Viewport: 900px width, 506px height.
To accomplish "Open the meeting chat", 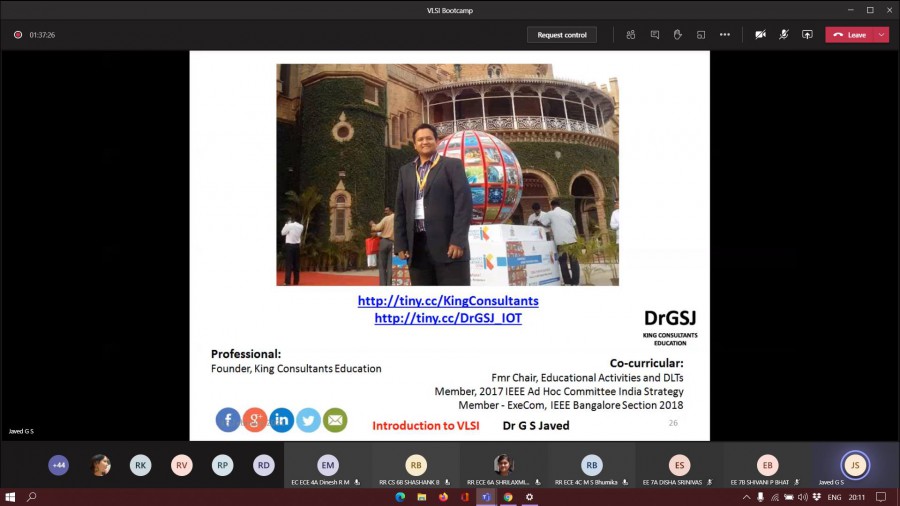I will 654,34.
